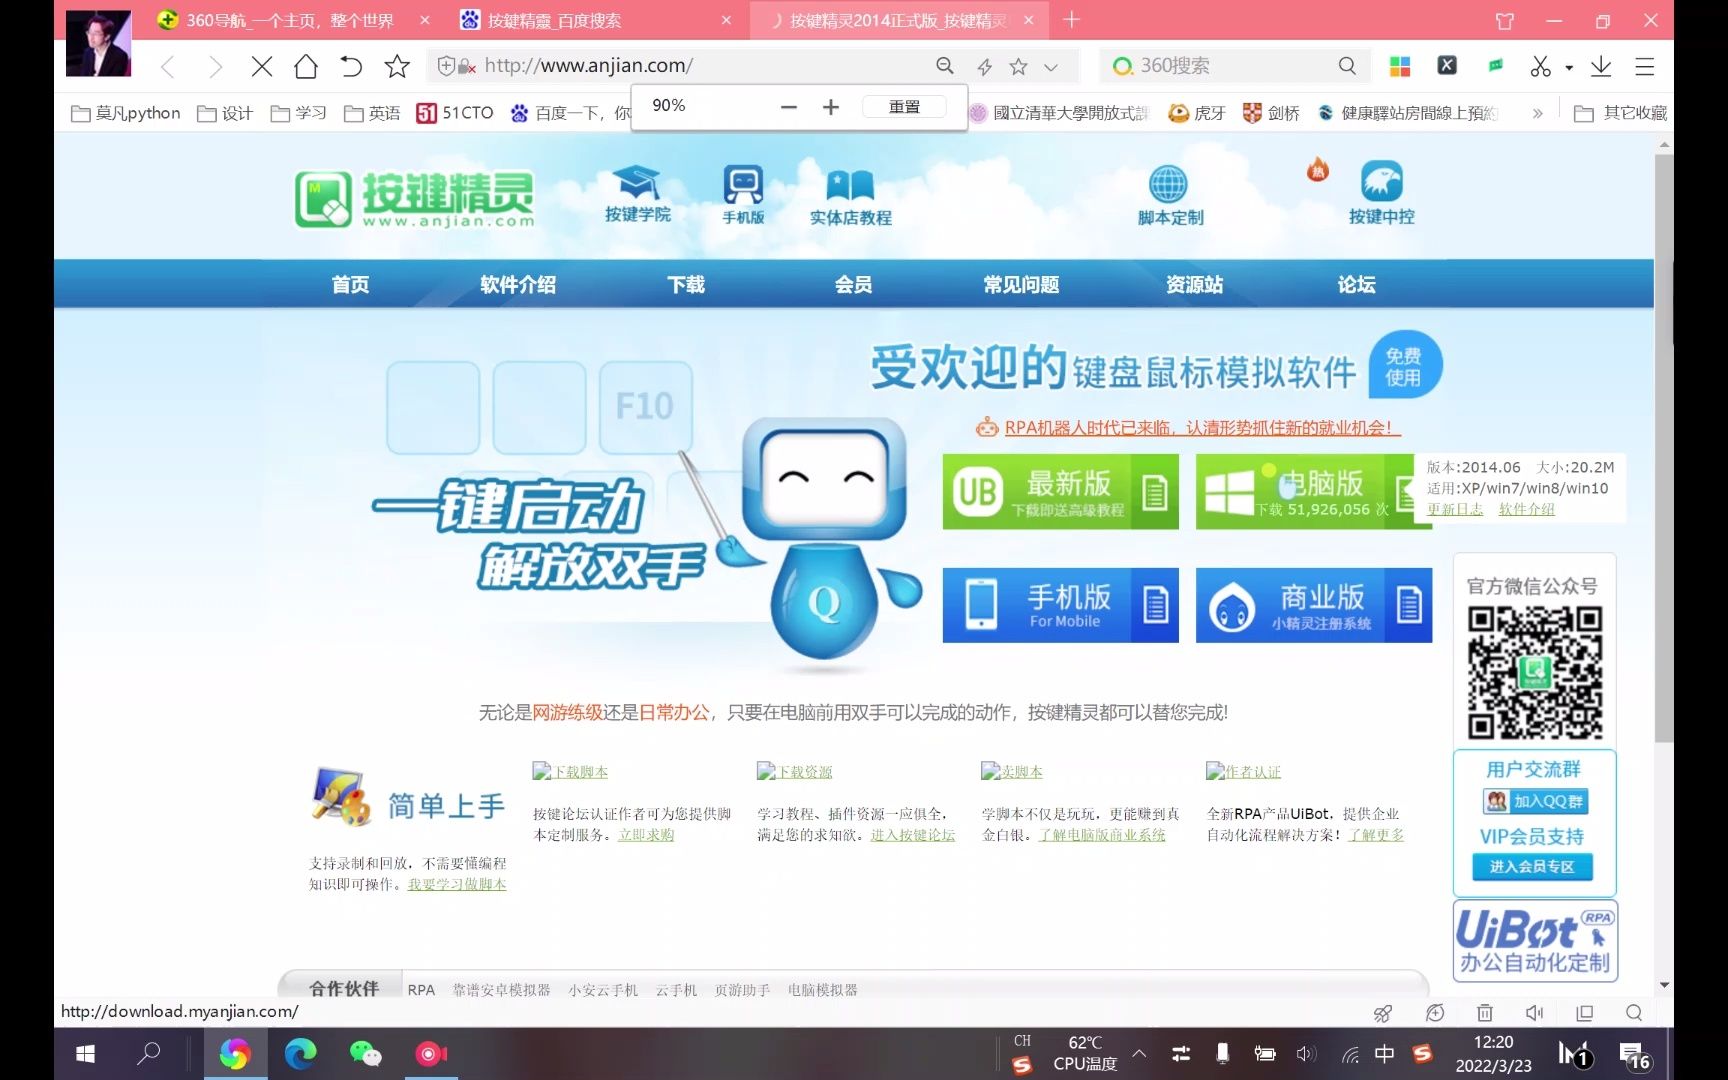The width and height of the screenshot is (1728, 1080).
Task: Click the 按键精灵 site logo
Action: (414, 198)
